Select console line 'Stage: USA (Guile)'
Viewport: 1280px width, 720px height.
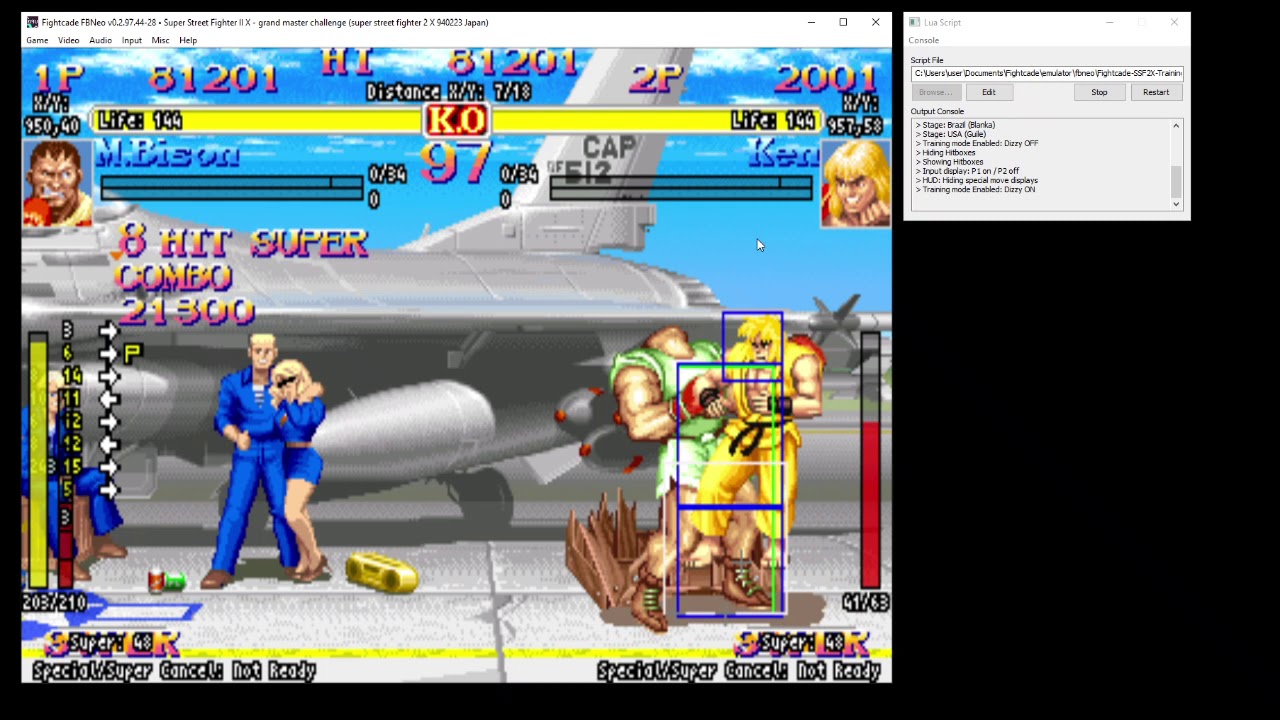951,134
